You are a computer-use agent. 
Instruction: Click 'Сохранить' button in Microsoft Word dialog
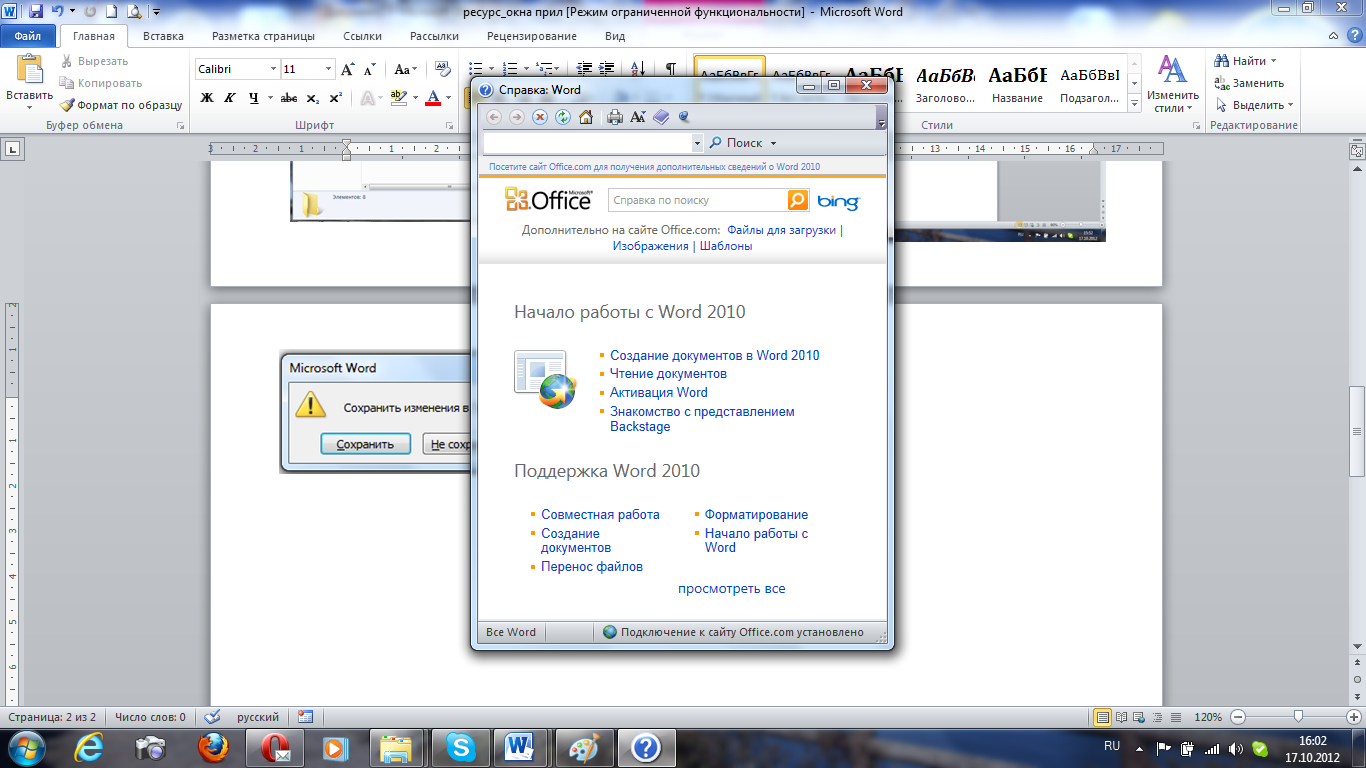pos(365,444)
